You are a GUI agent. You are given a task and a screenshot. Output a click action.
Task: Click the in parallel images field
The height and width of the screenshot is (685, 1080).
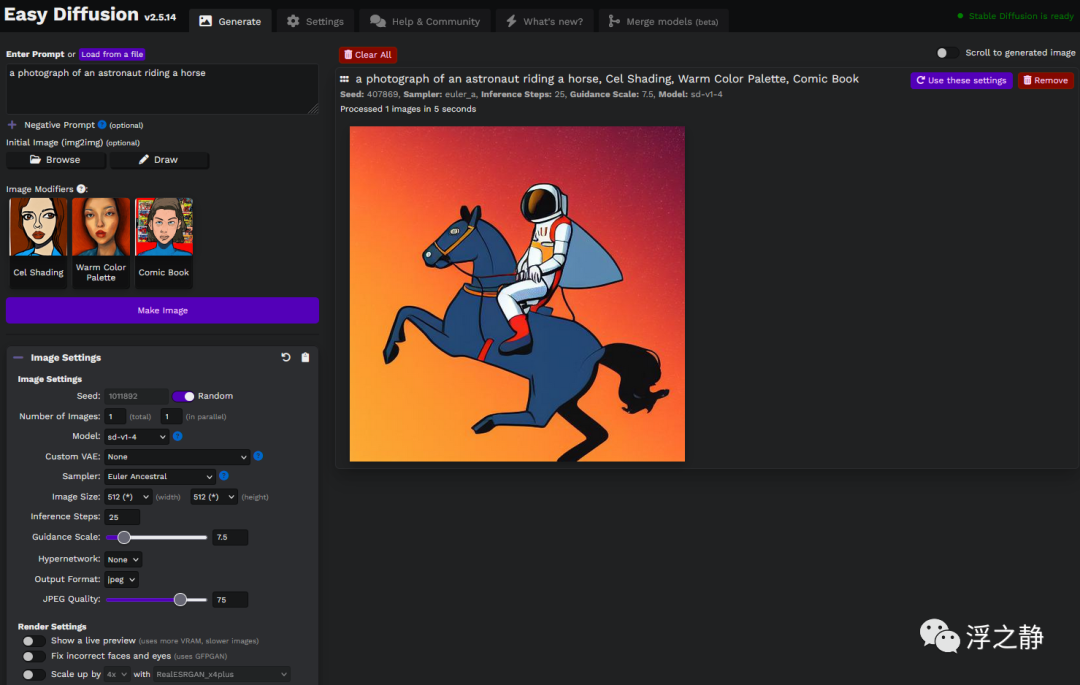point(171,417)
